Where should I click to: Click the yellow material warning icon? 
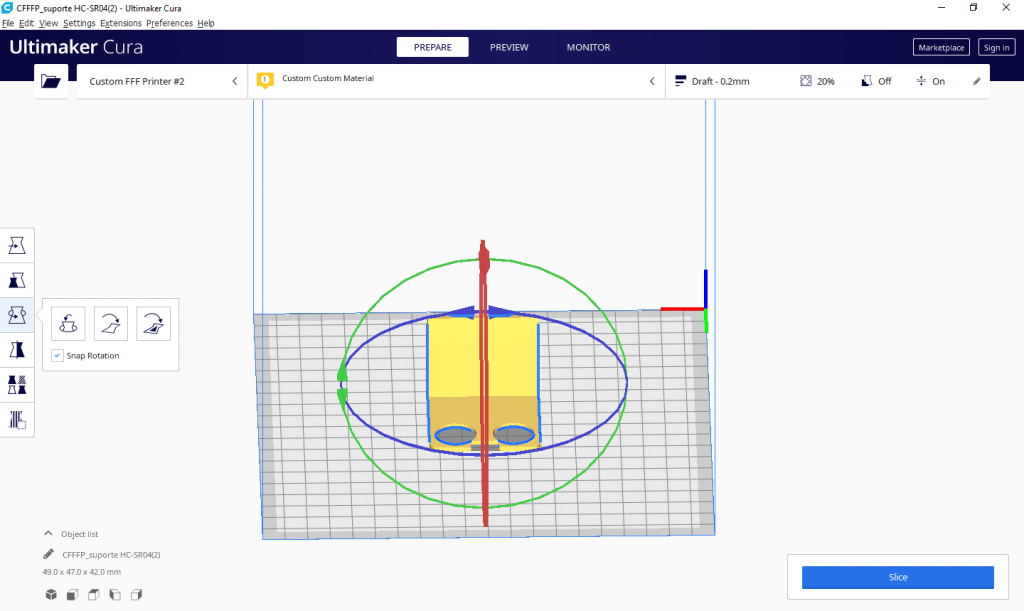(x=264, y=80)
